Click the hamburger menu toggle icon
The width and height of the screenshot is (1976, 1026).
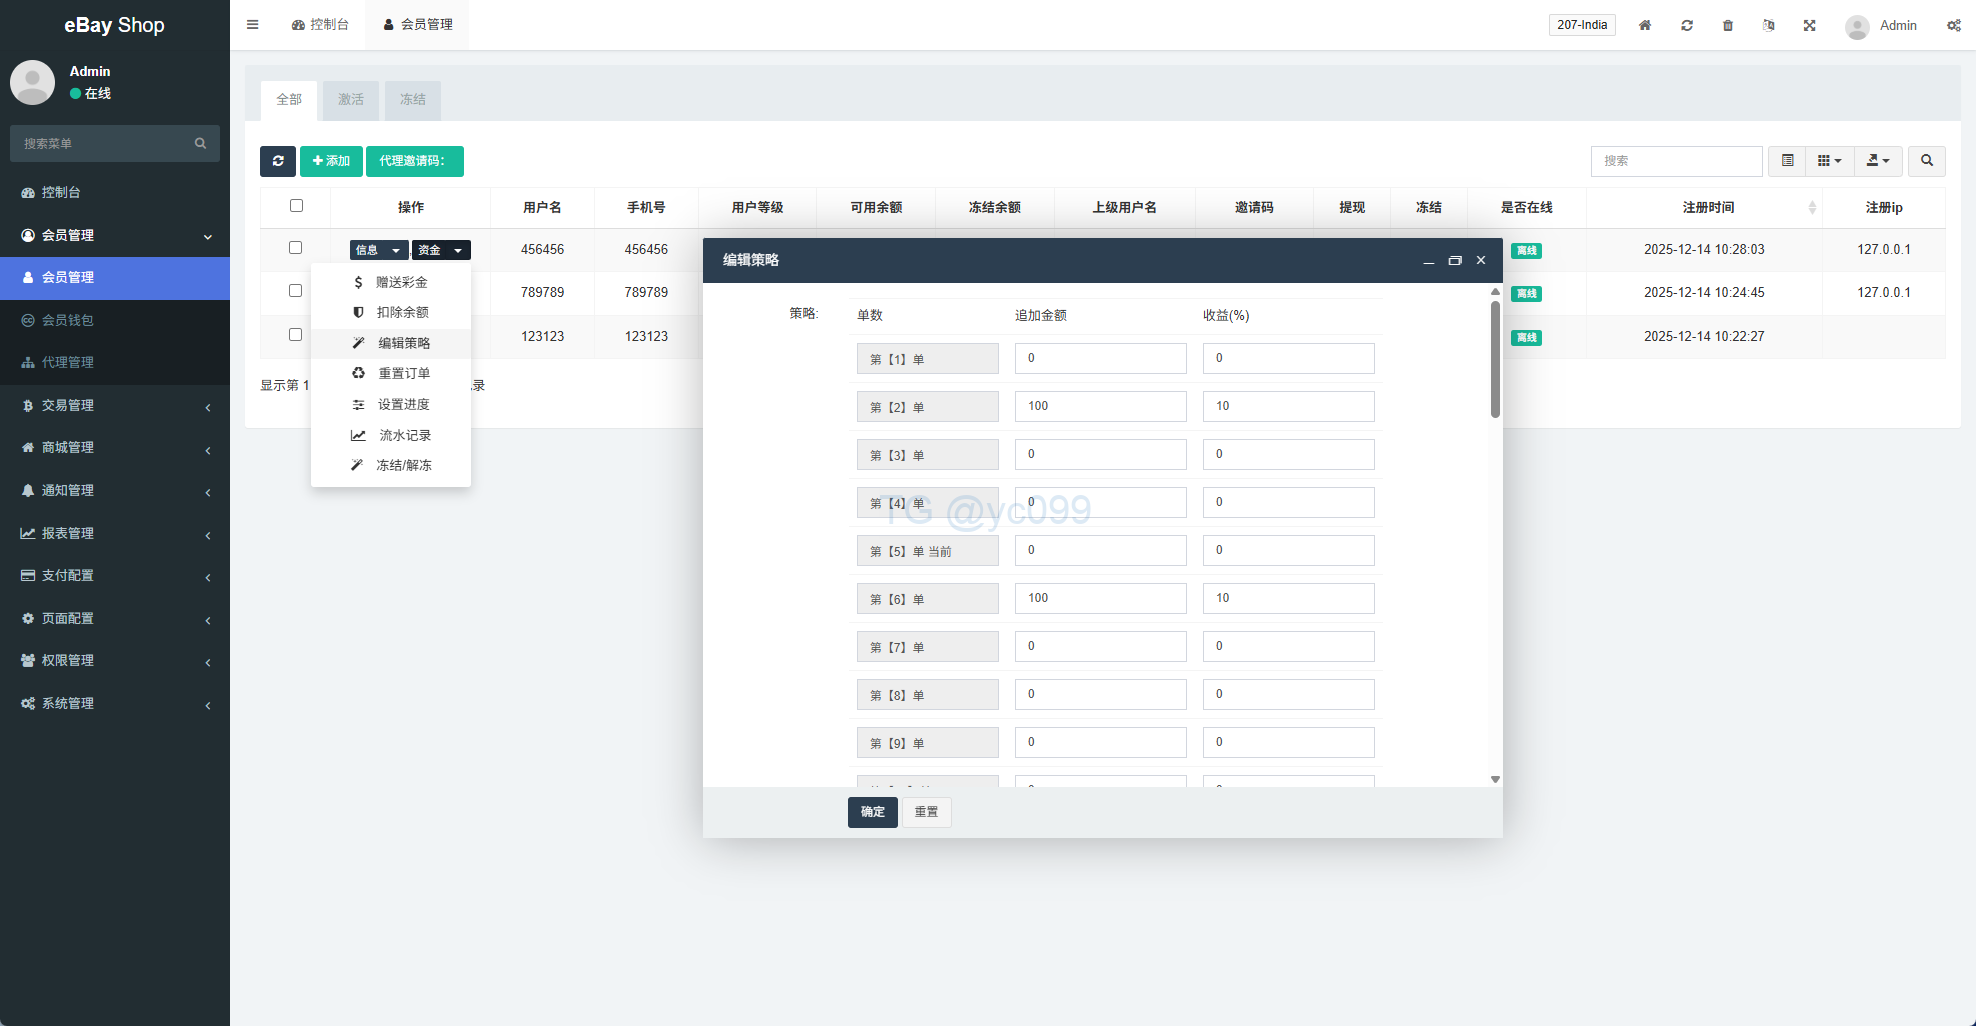253,25
